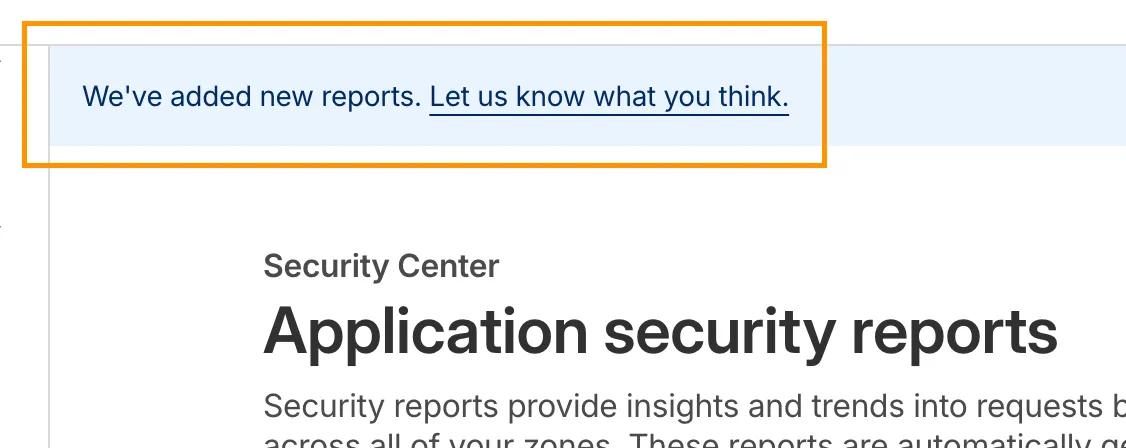The image size is (1126, 448).
Task: Click empty blue banner area right of link
Action: 960,97
